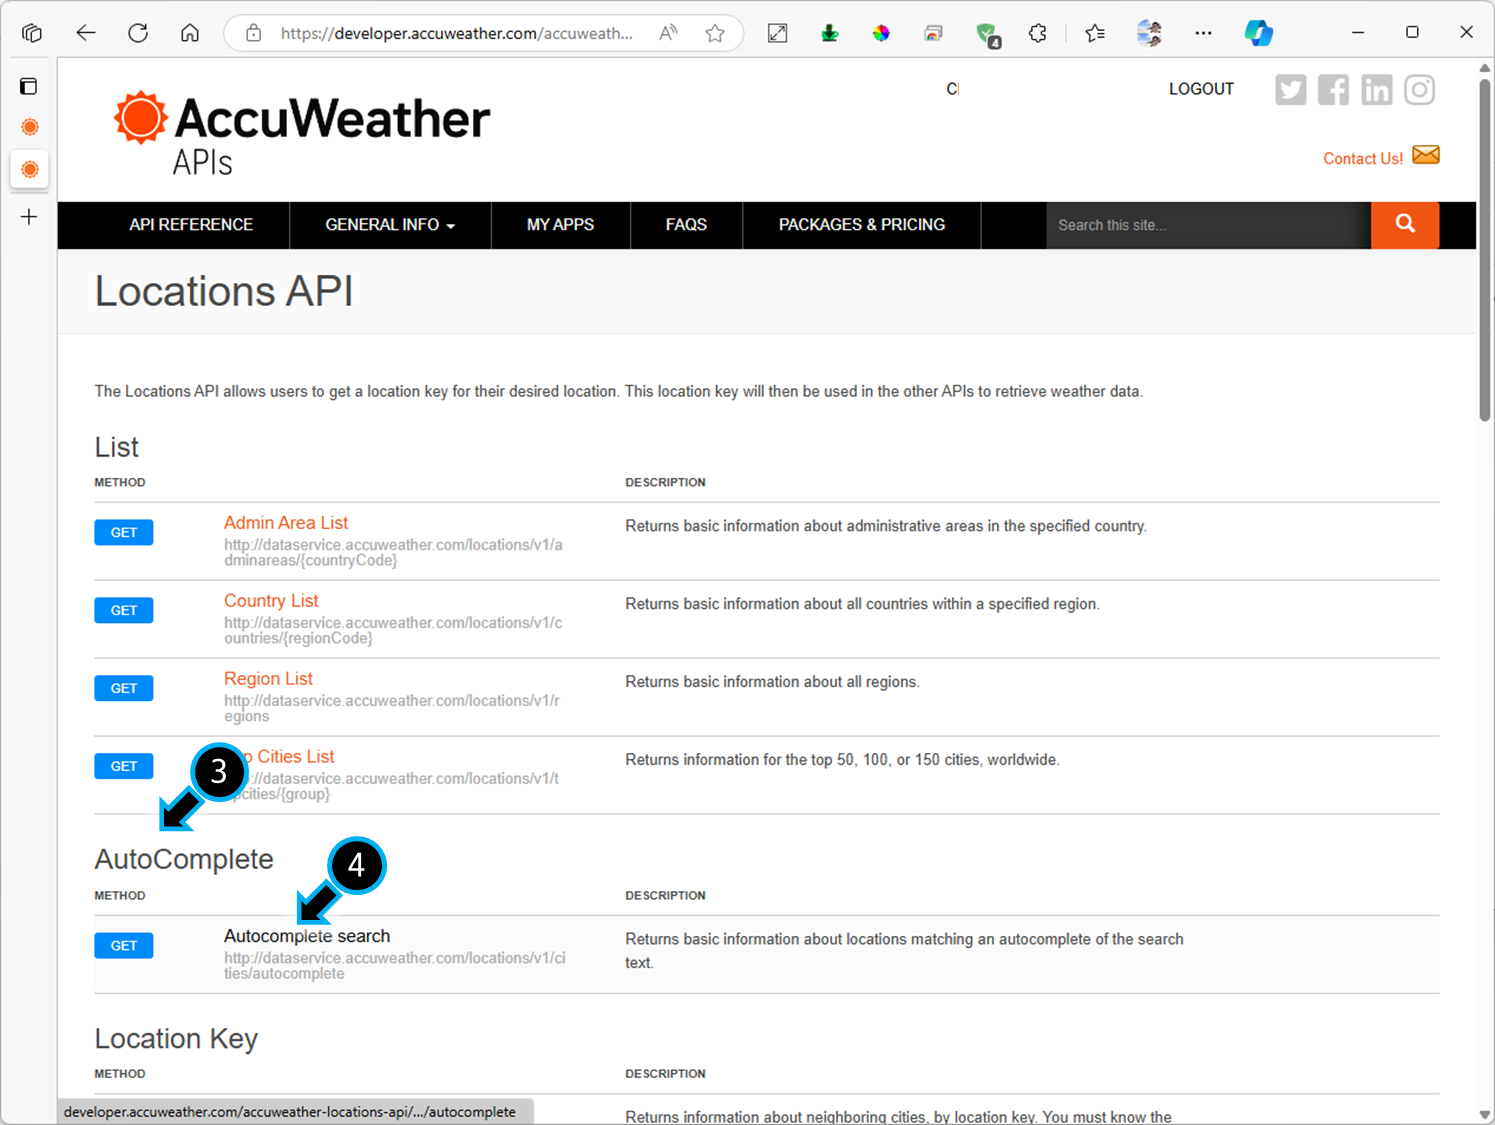
Task: Refresh the current page
Action: 138,33
